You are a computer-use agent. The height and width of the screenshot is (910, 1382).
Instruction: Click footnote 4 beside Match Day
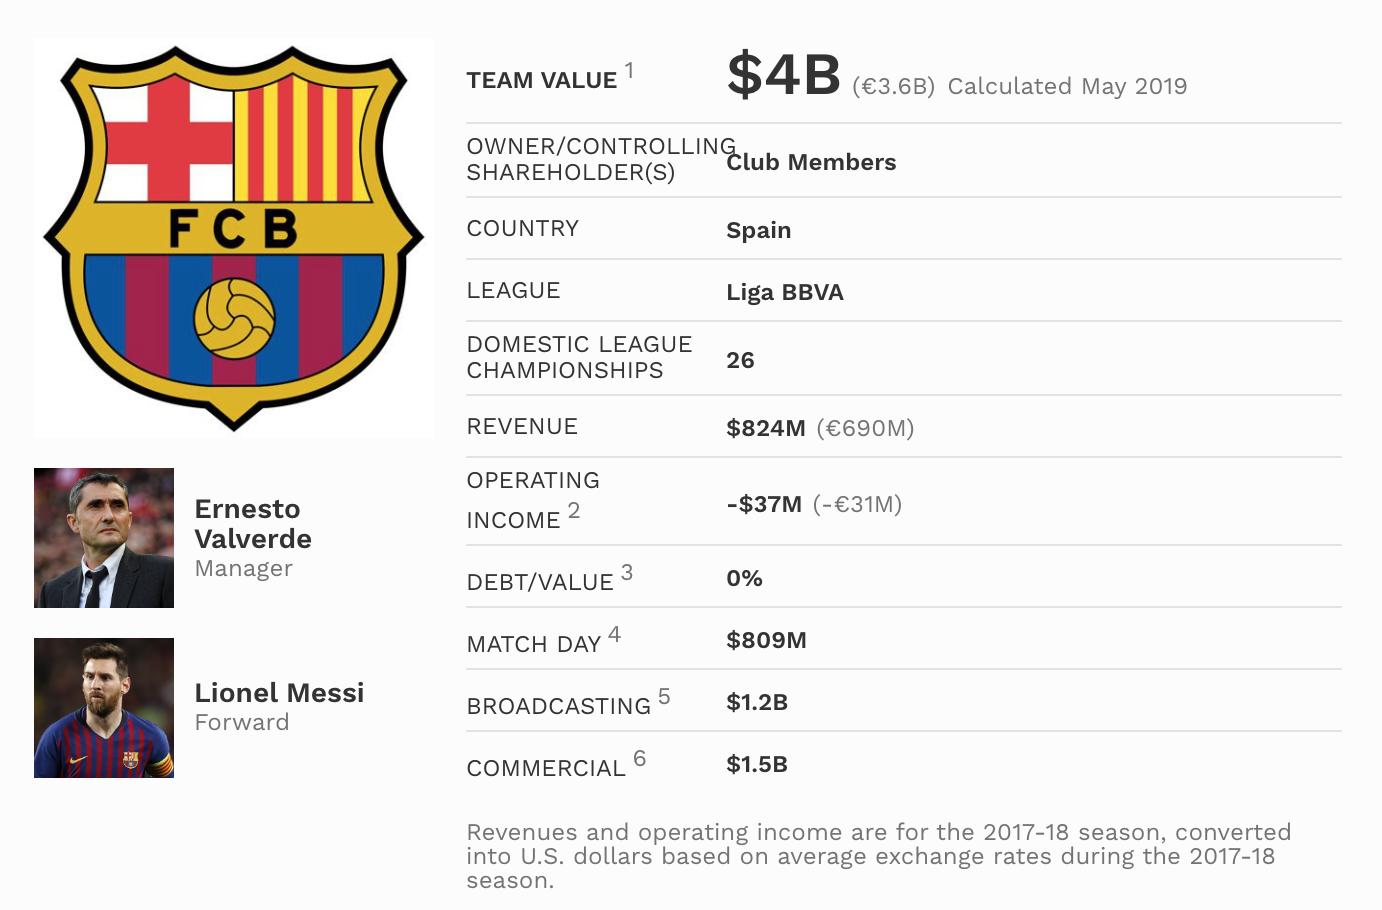(x=614, y=635)
